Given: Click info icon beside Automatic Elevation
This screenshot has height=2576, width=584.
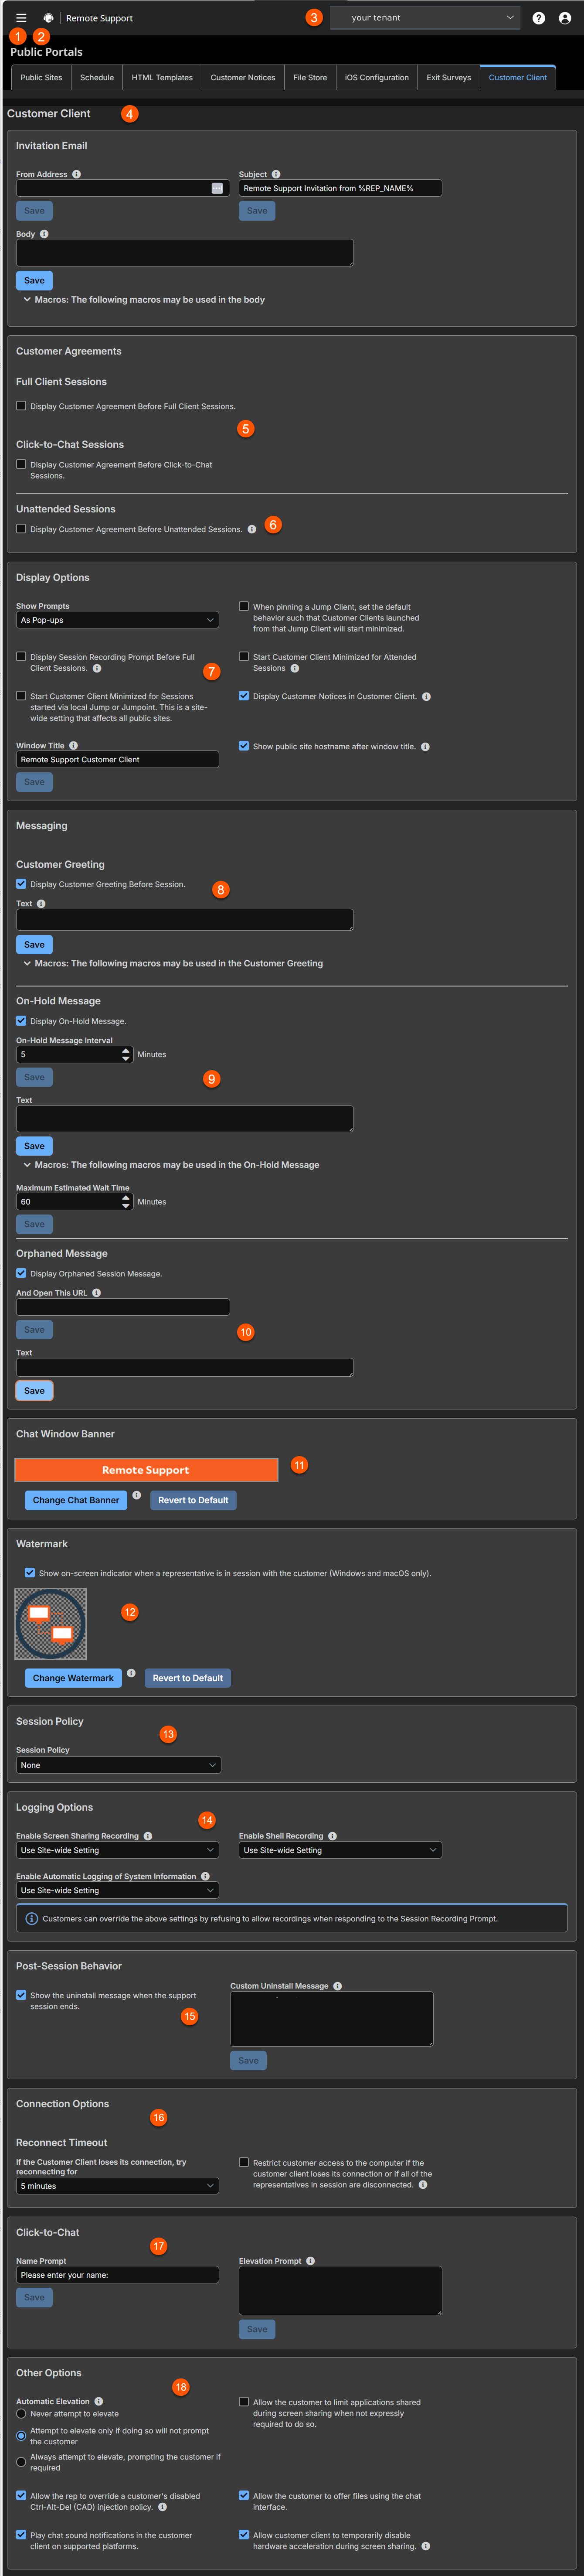Looking at the screenshot, I should [x=98, y=2401].
